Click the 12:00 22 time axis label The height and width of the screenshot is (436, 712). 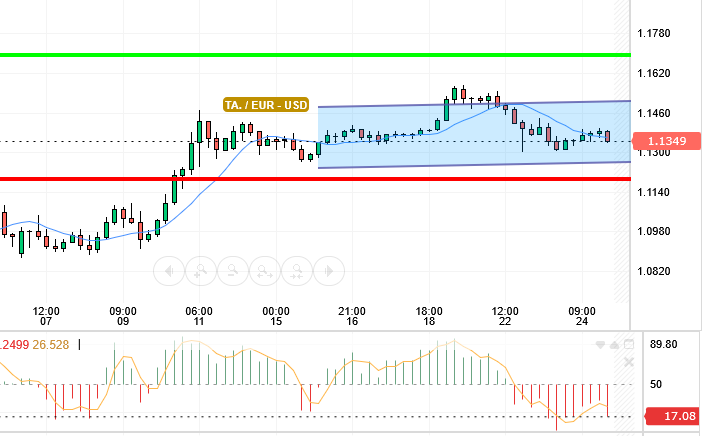505,316
